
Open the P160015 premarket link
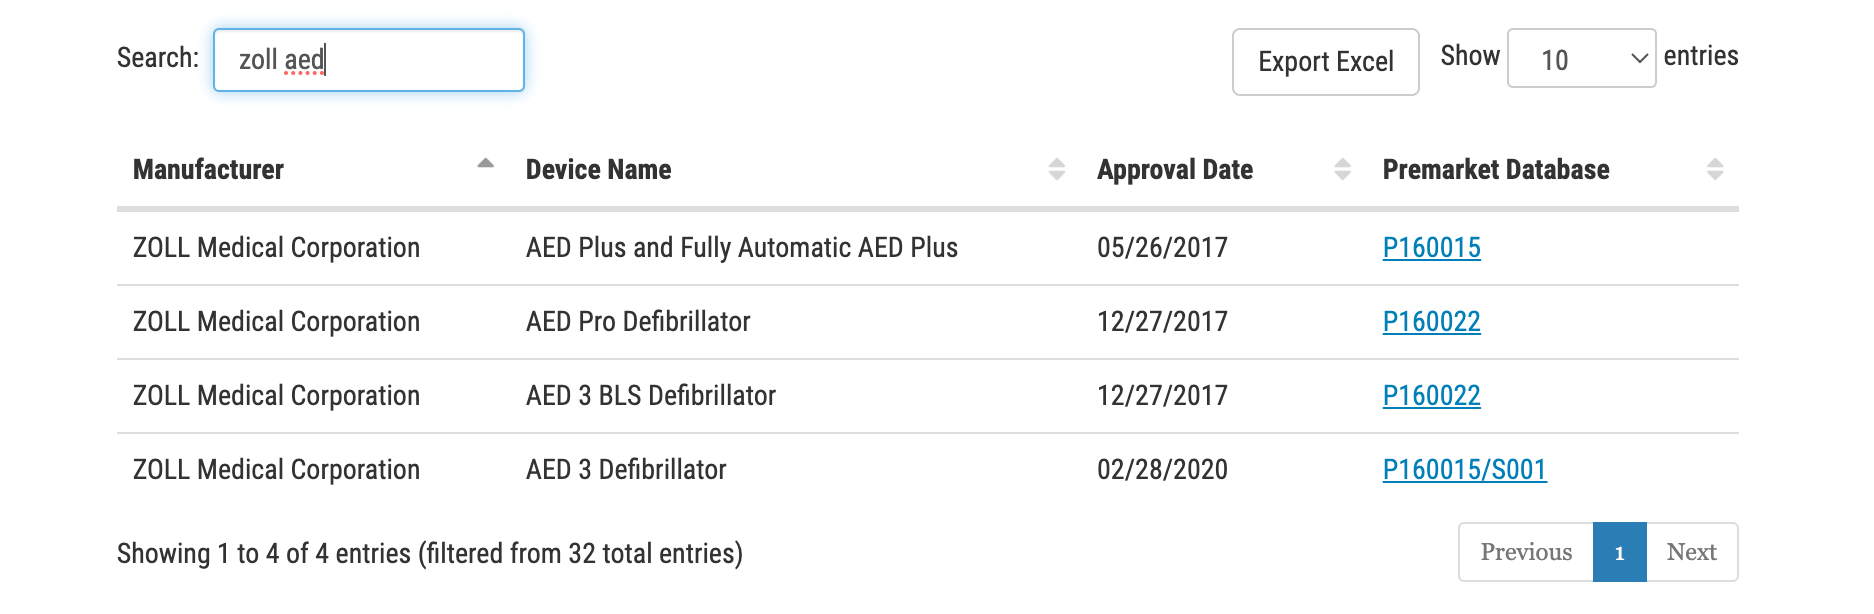[1431, 248]
